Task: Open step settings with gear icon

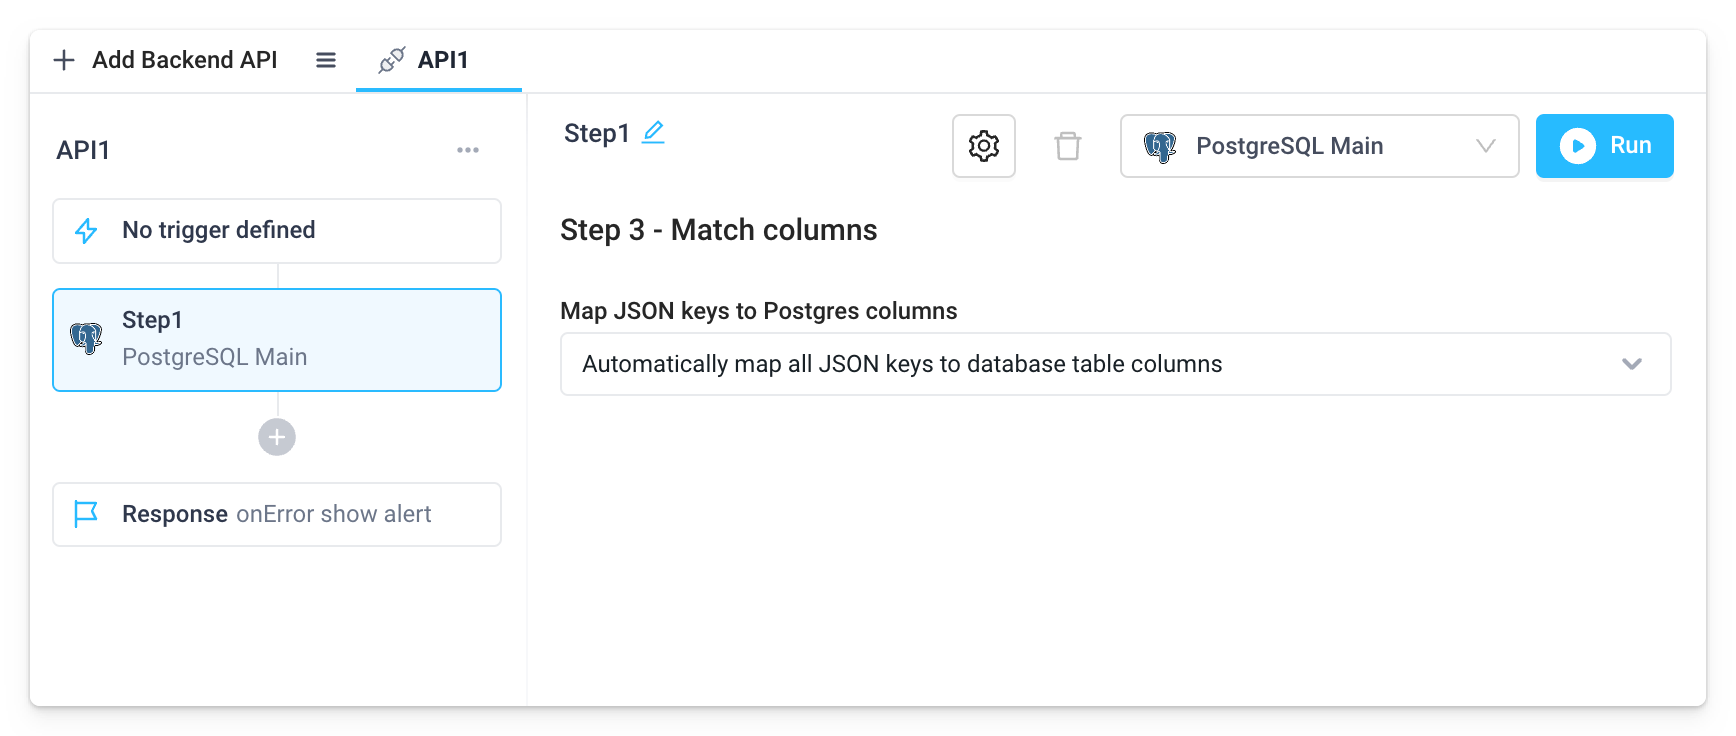Action: click(x=984, y=146)
